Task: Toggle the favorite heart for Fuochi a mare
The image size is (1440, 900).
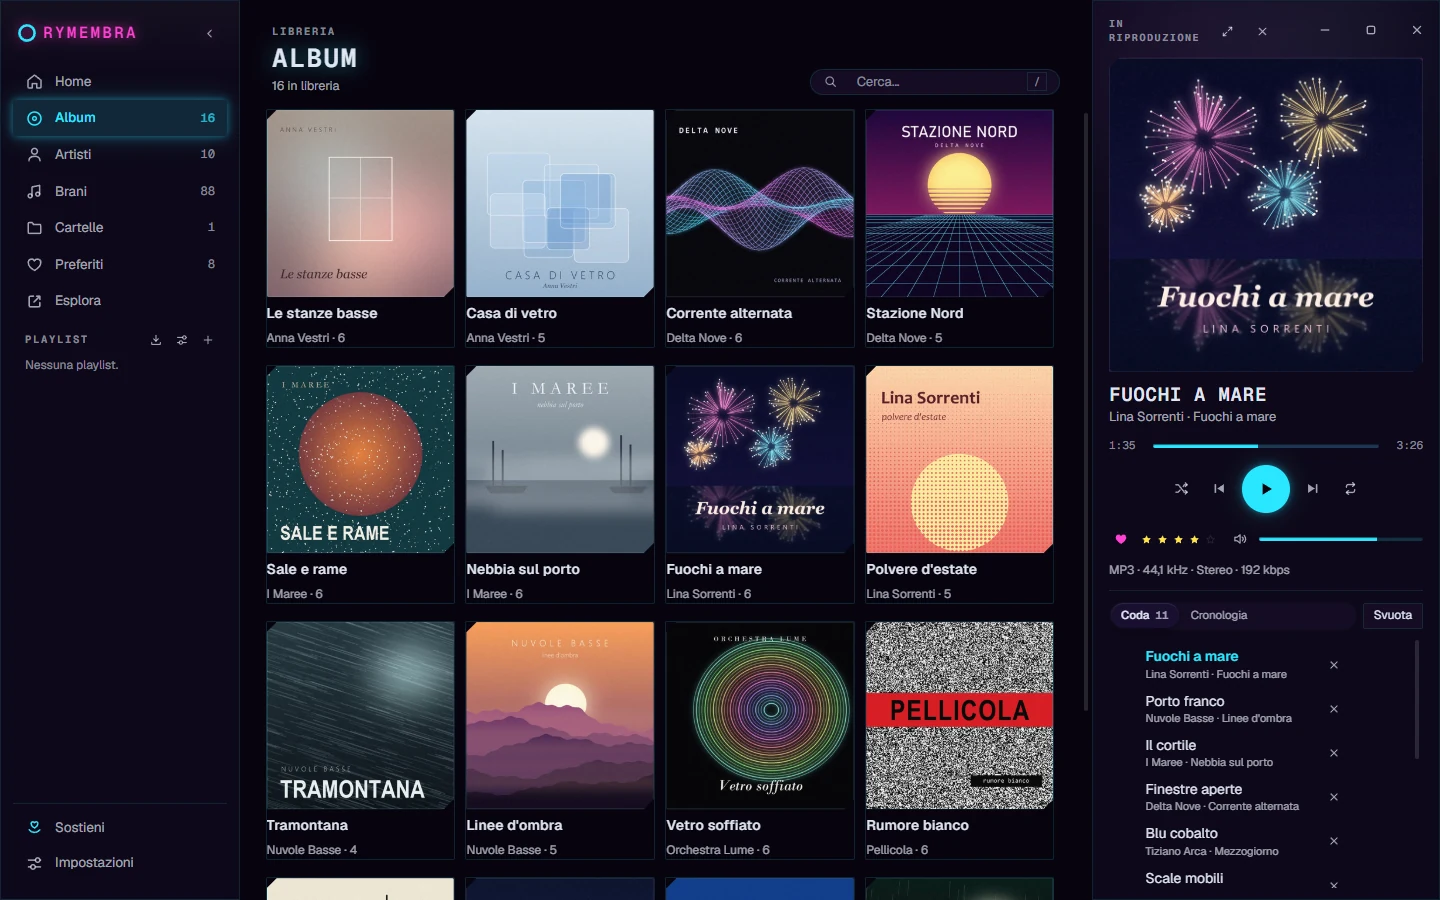Action: click(1120, 539)
